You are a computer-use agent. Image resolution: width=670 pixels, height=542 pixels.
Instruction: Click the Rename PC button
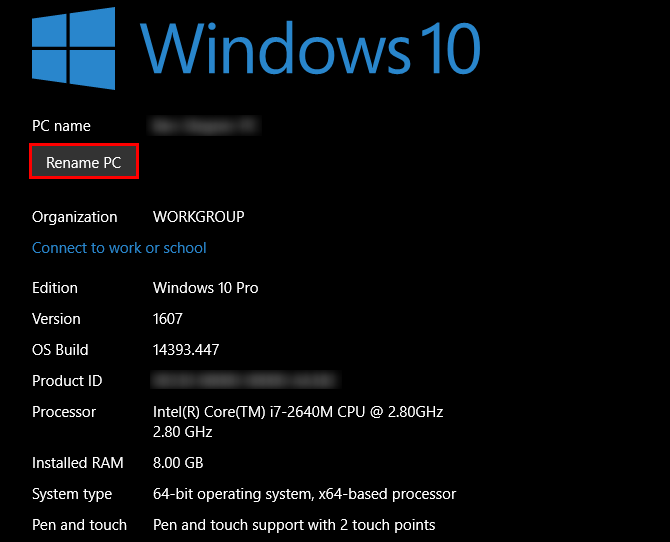coord(84,162)
